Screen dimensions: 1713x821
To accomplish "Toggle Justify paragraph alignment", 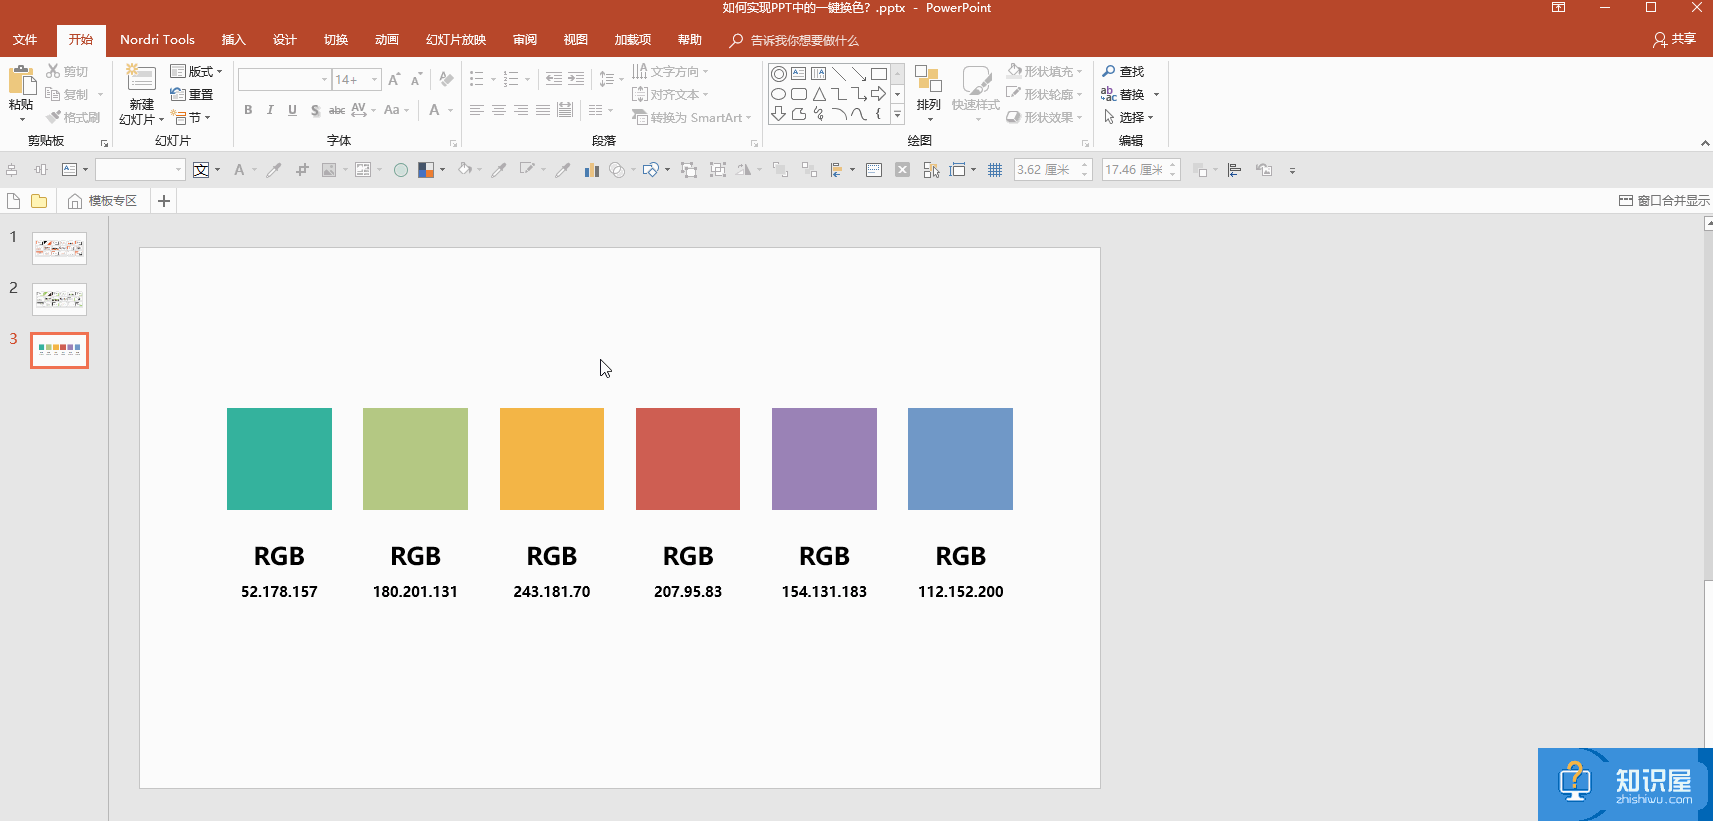I will [x=543, y=110].
